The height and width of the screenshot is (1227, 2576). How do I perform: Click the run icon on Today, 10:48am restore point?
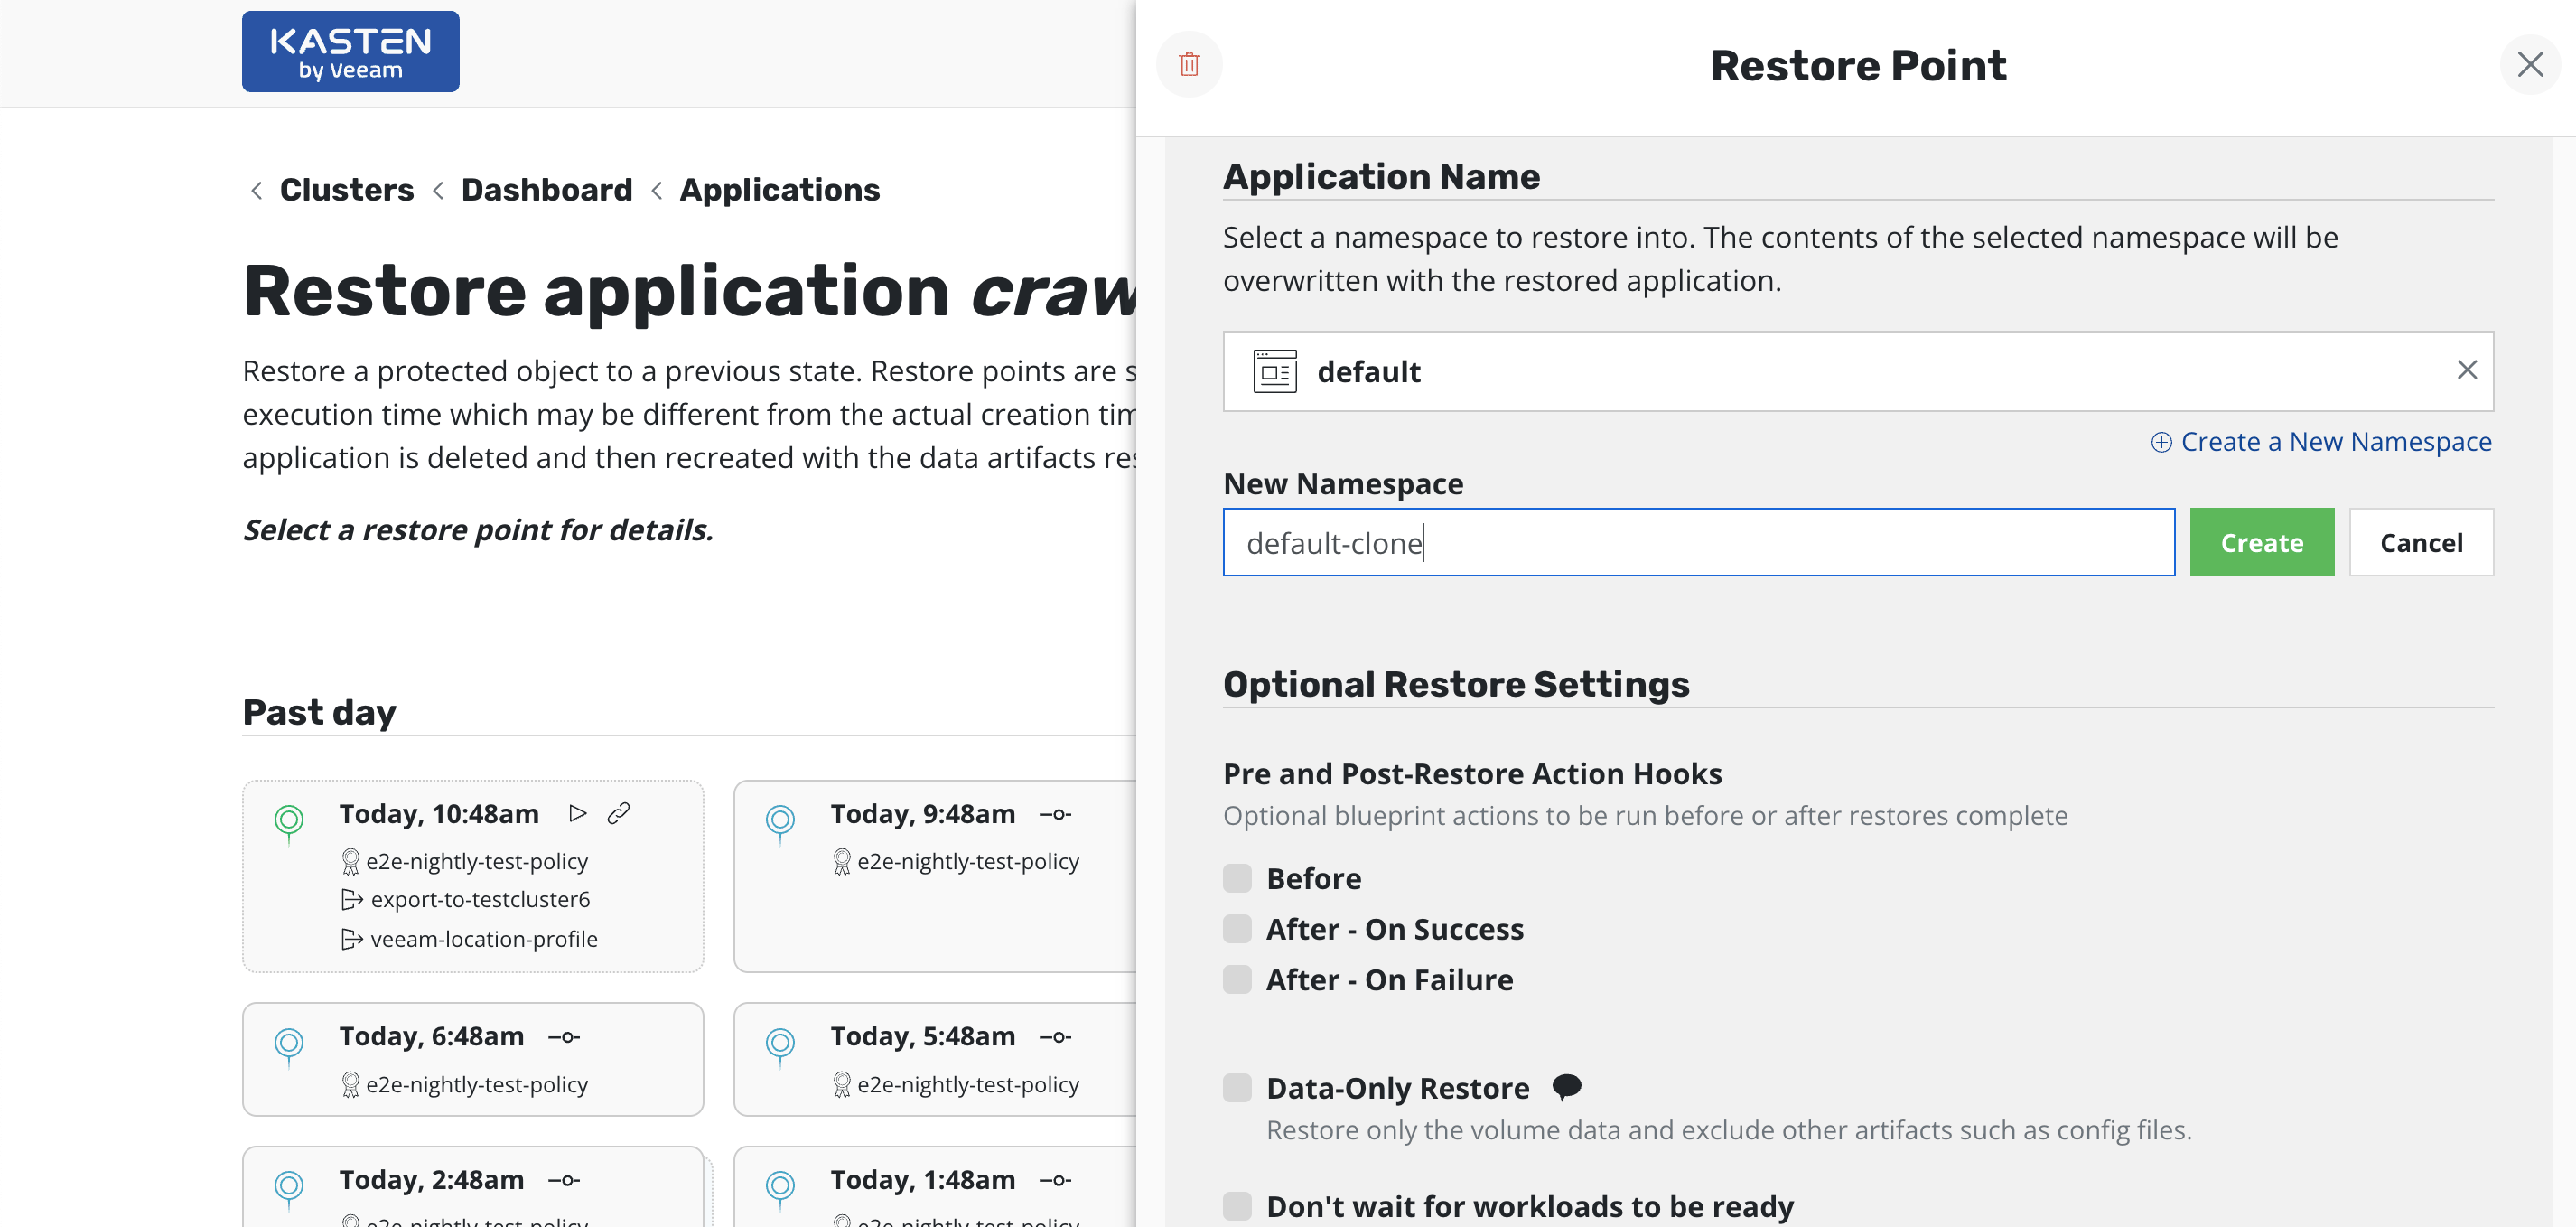click(578, 813)
